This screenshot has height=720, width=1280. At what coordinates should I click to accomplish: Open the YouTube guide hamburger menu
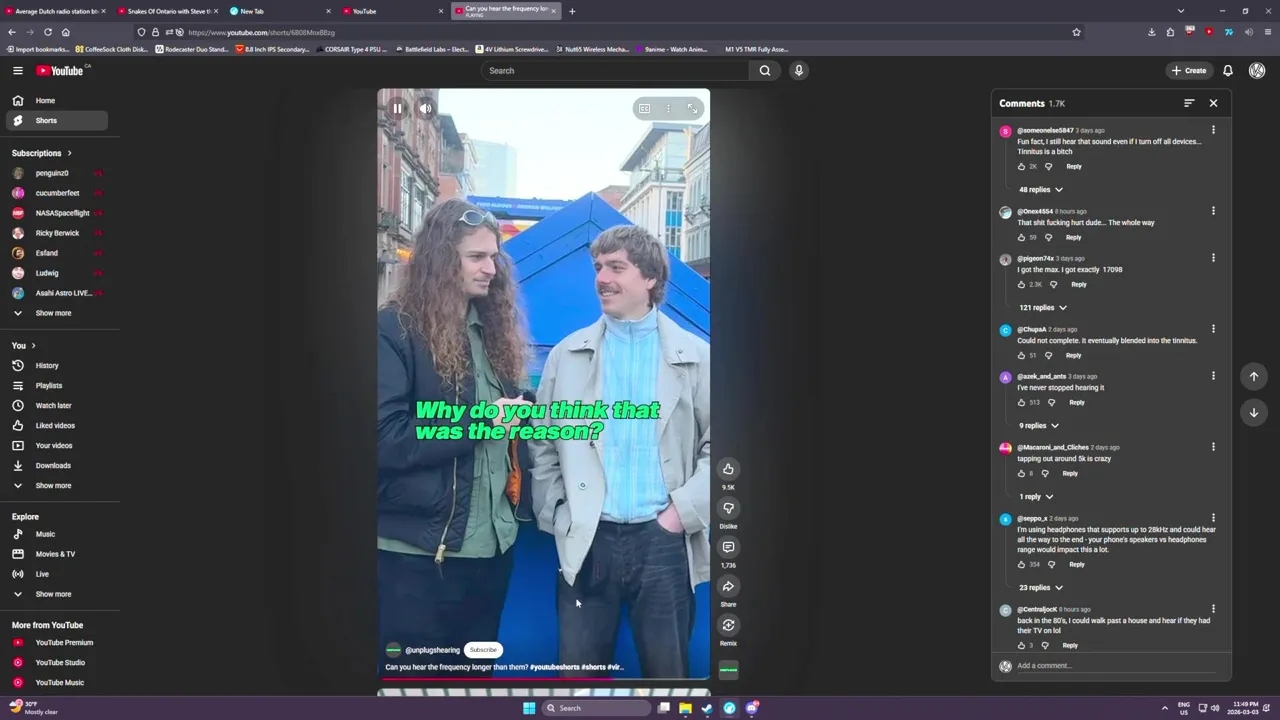[17, 70]
